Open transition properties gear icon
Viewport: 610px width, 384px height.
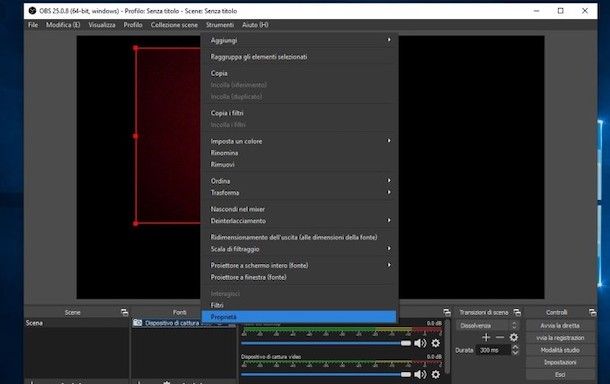(x=514, y=337)
